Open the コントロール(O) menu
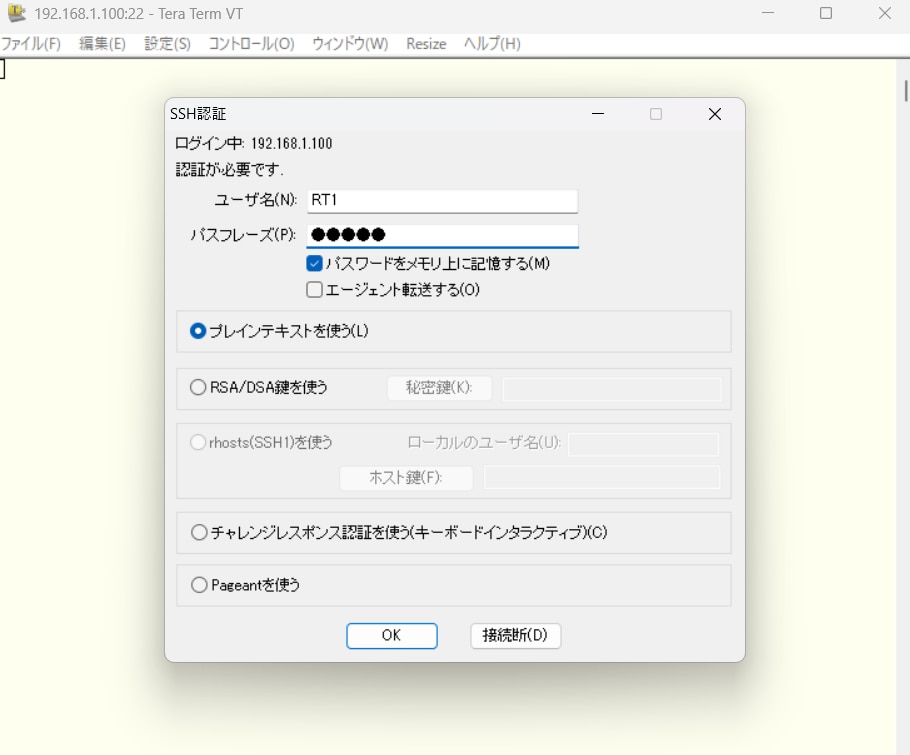The height and width of the screenshot is (755, 910). pyautogui.click(x=251, y=44)
